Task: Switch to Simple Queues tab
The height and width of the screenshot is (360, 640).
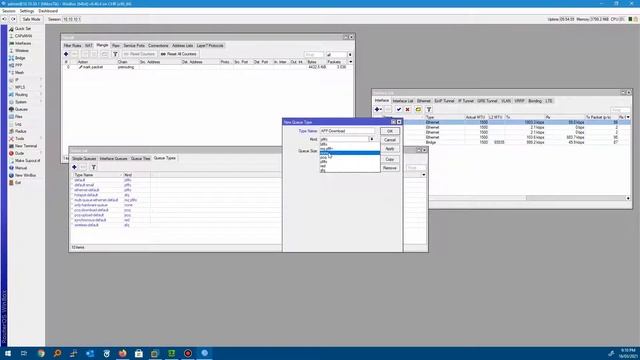Action: point(84,158)
